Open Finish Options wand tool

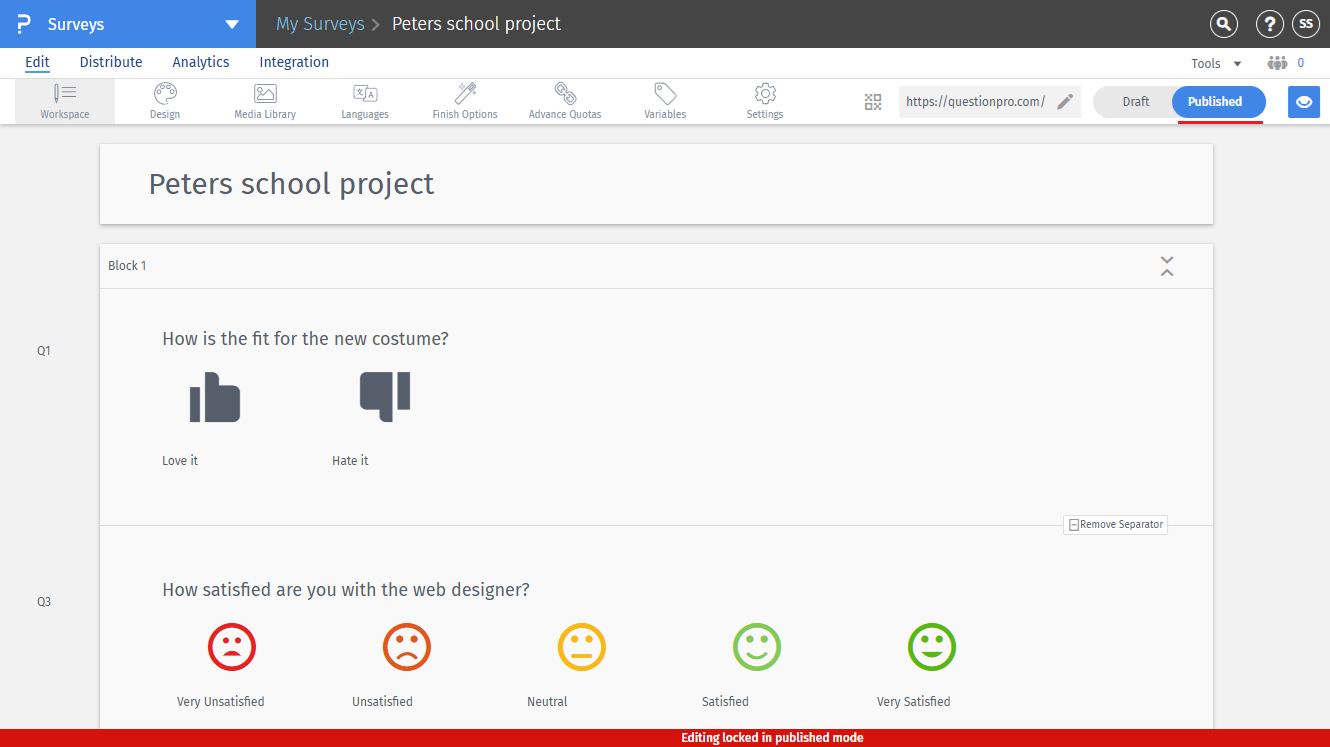click(465, 101)
